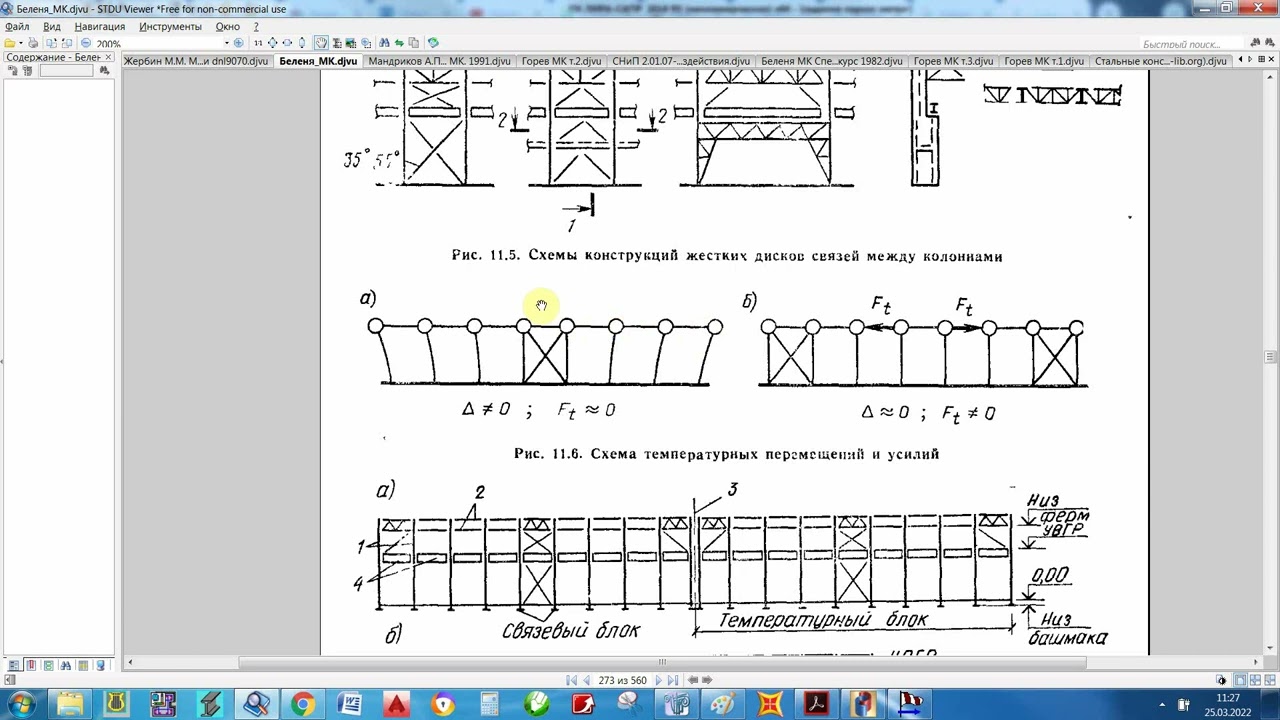The height and width of the screenshot is (720, 1280).
Task: Click the print icon in toolbar
Action: [33, 43]
